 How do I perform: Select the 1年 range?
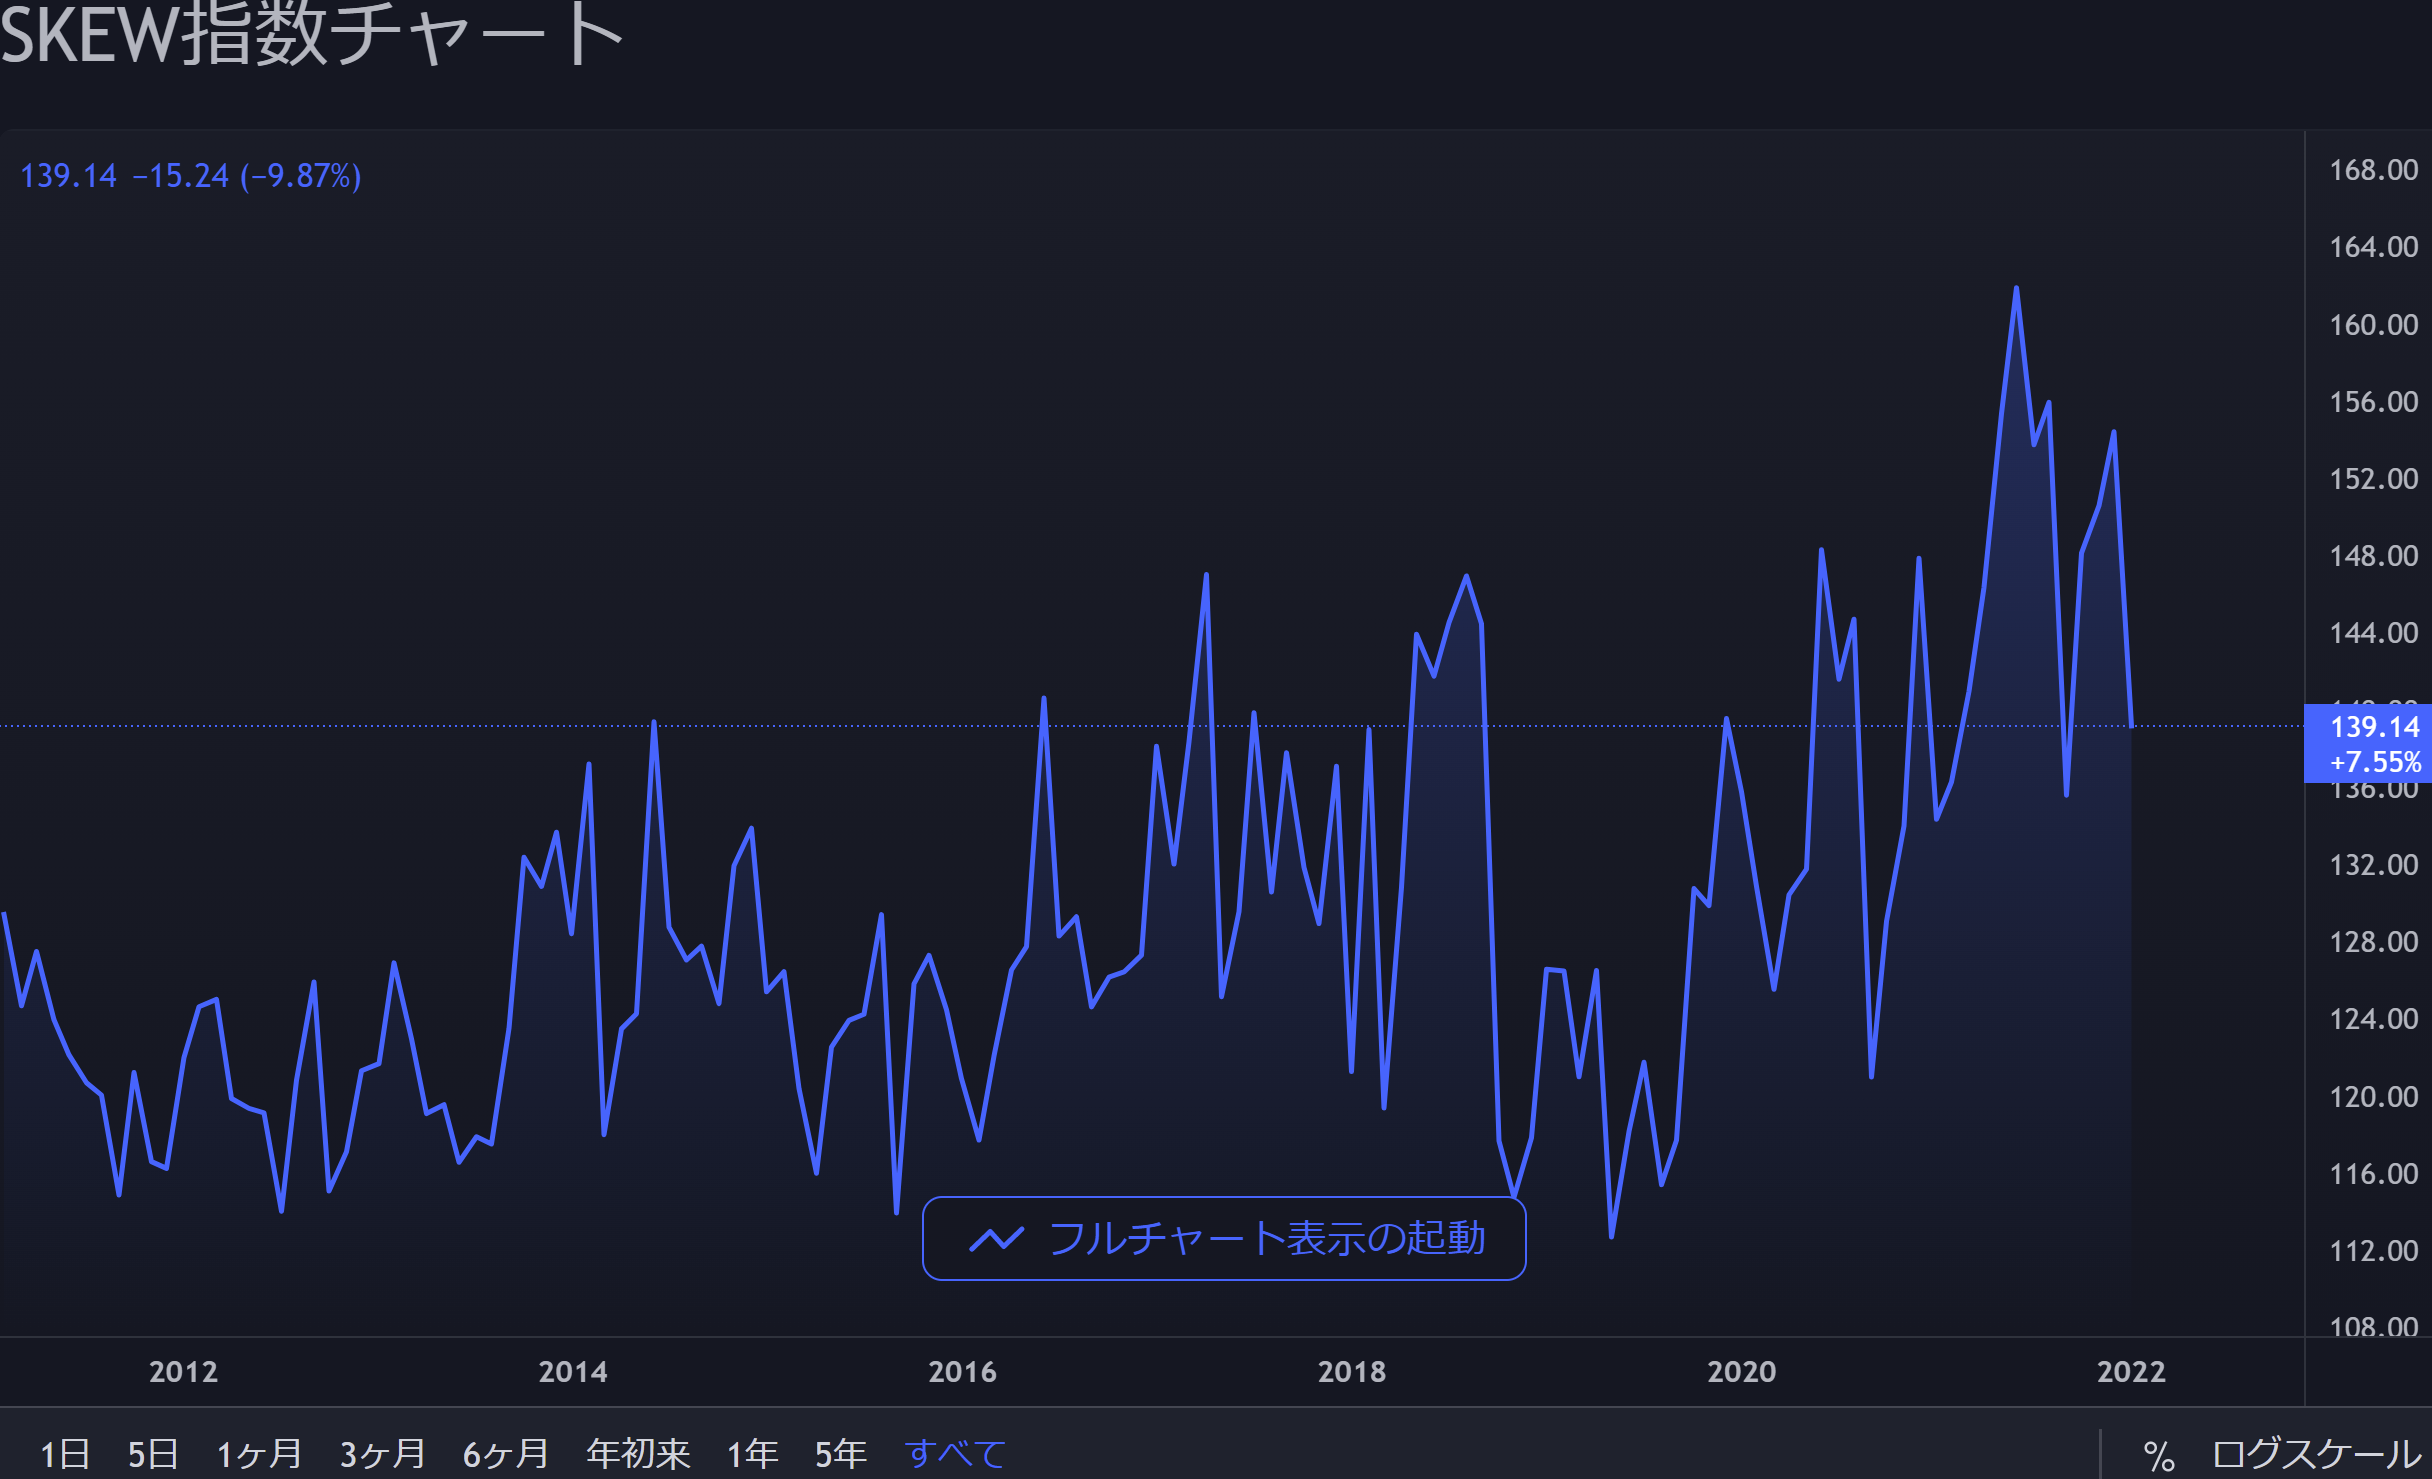752,1453
